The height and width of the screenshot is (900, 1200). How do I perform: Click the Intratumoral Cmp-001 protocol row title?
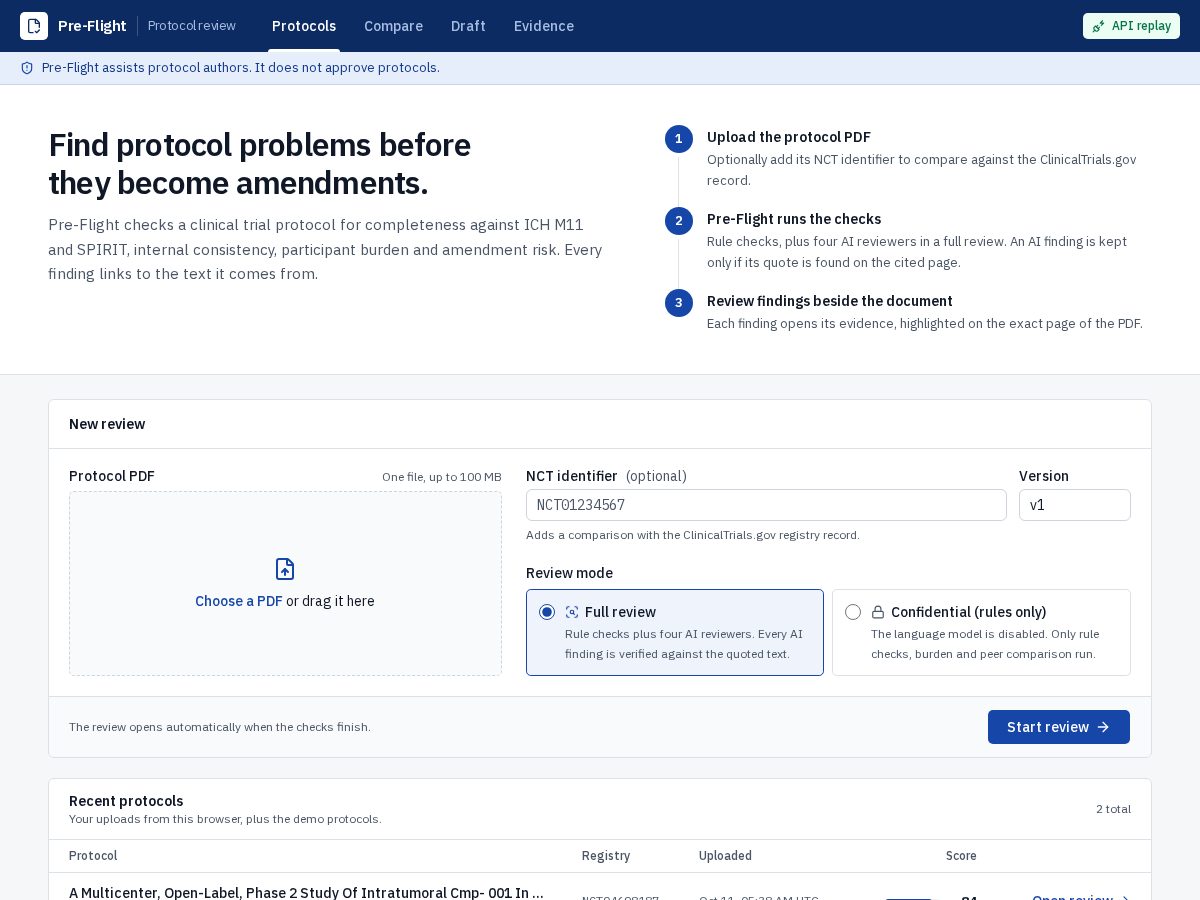(x=307, y=892)
